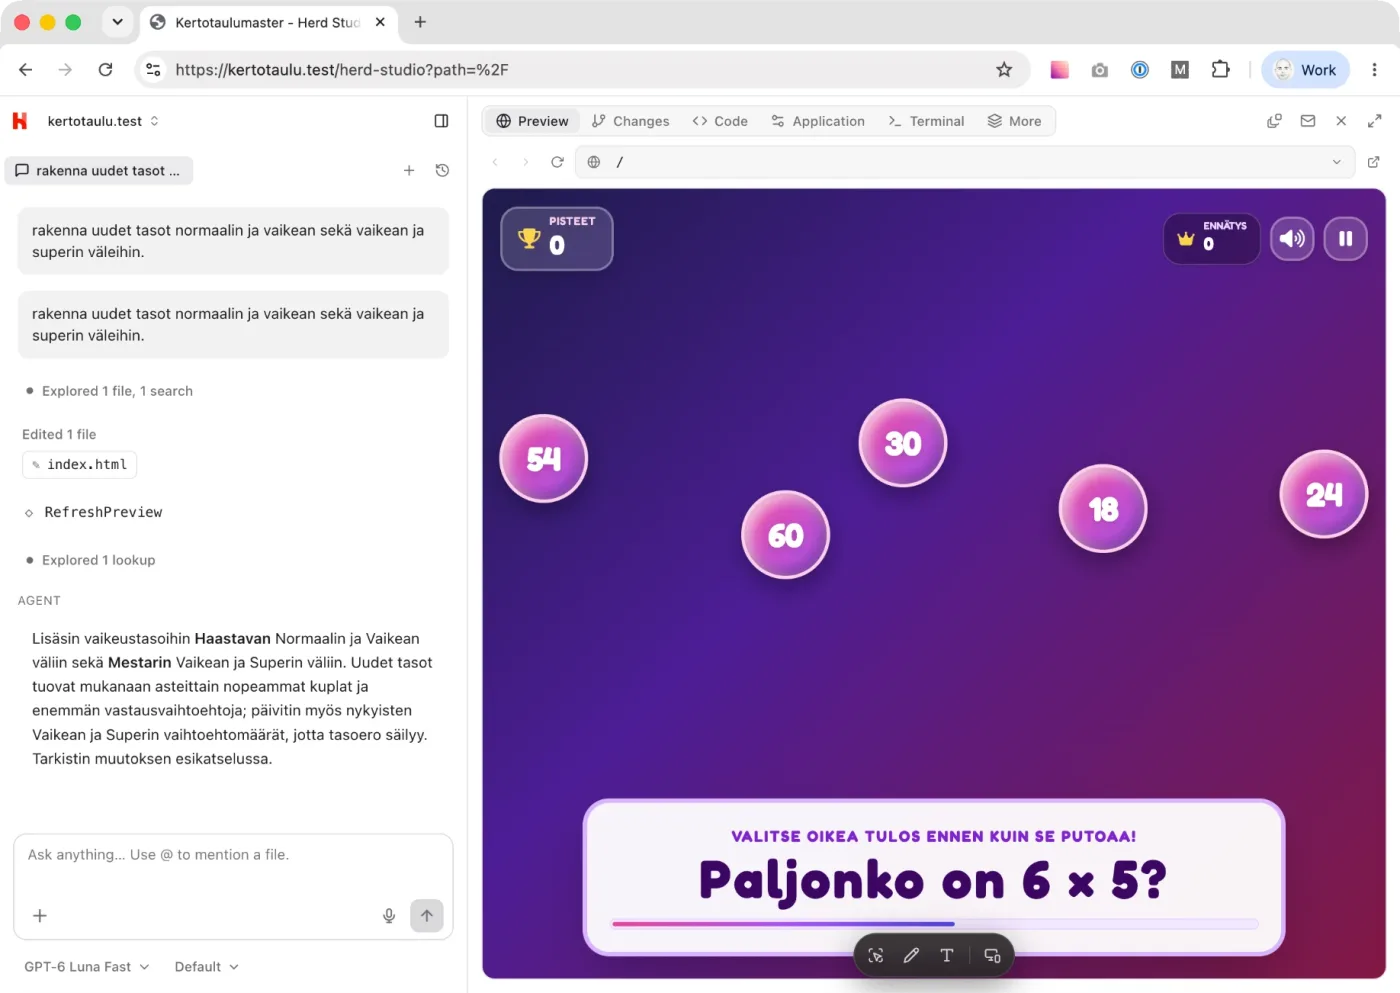Open the preview URL dropdown chevron
Viewport: 1400px width, 993px height.
pyautogui.click(x=1336, y=162)
